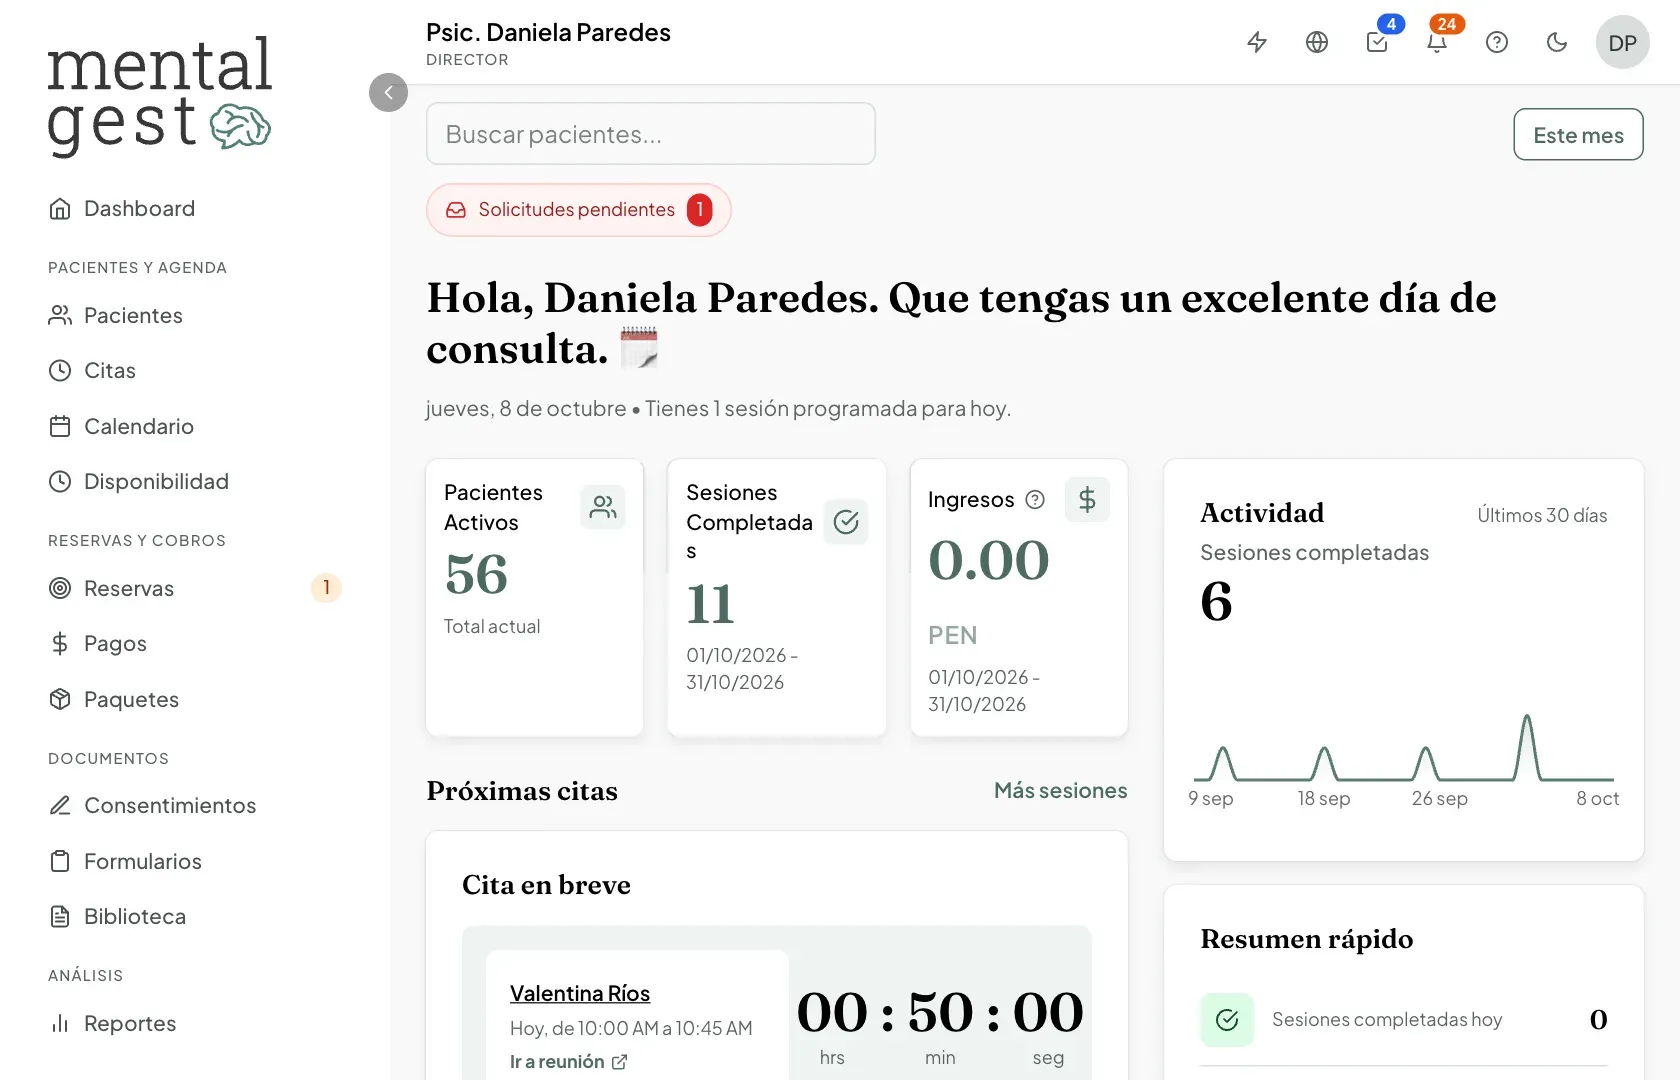The image size is (1680, 1080).
Task: Open the tasks checklist icon with badge 4
Action: (x=1377, y=42)
